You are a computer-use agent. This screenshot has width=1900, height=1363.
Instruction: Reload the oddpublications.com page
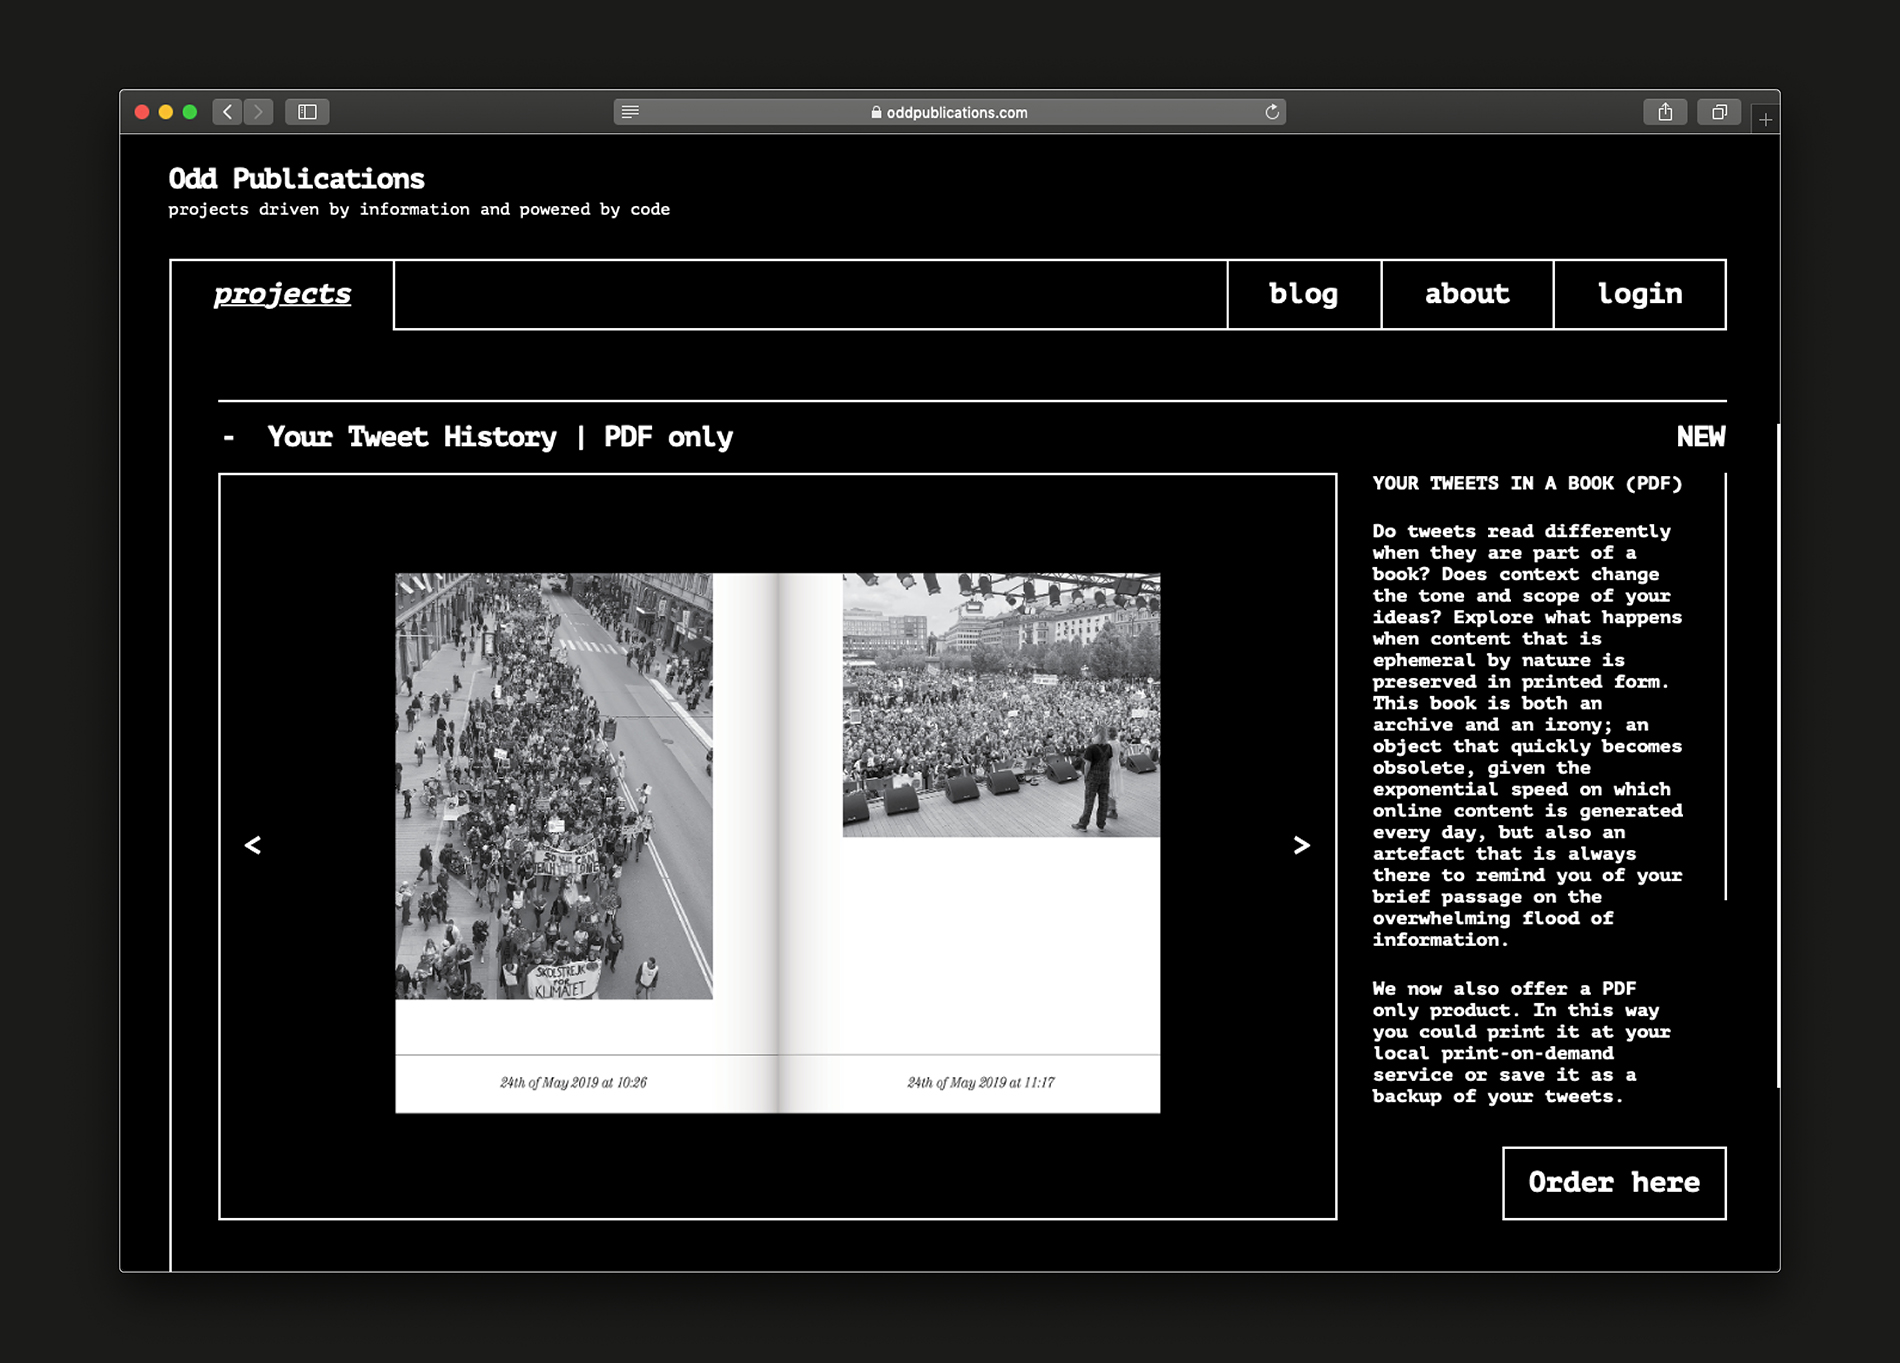coord(1272,112)
